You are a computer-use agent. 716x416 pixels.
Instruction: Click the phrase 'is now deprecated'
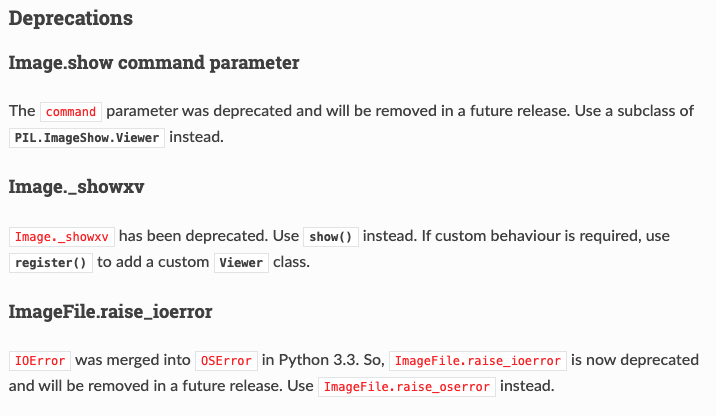(x=635, y=360)
